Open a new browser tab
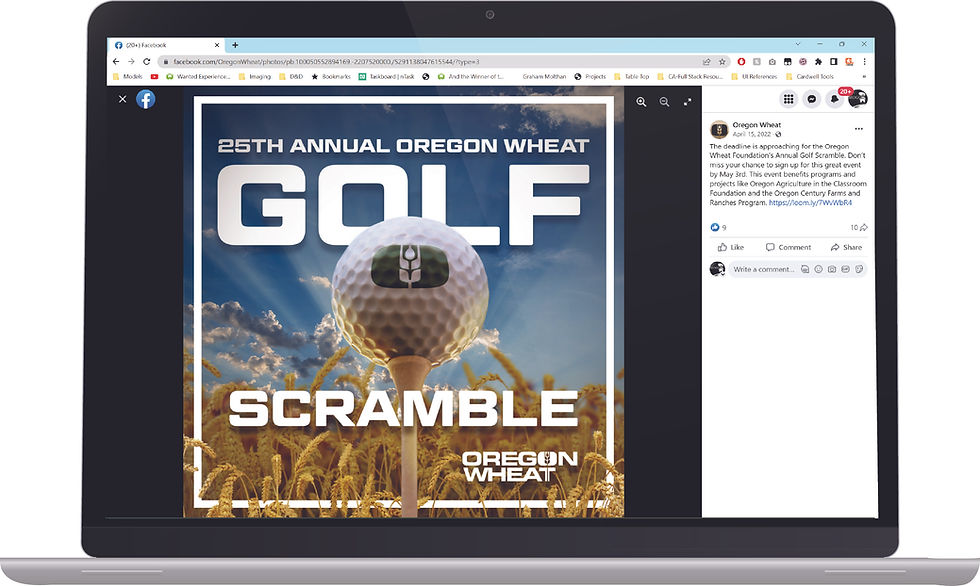 tap(235, 45)
